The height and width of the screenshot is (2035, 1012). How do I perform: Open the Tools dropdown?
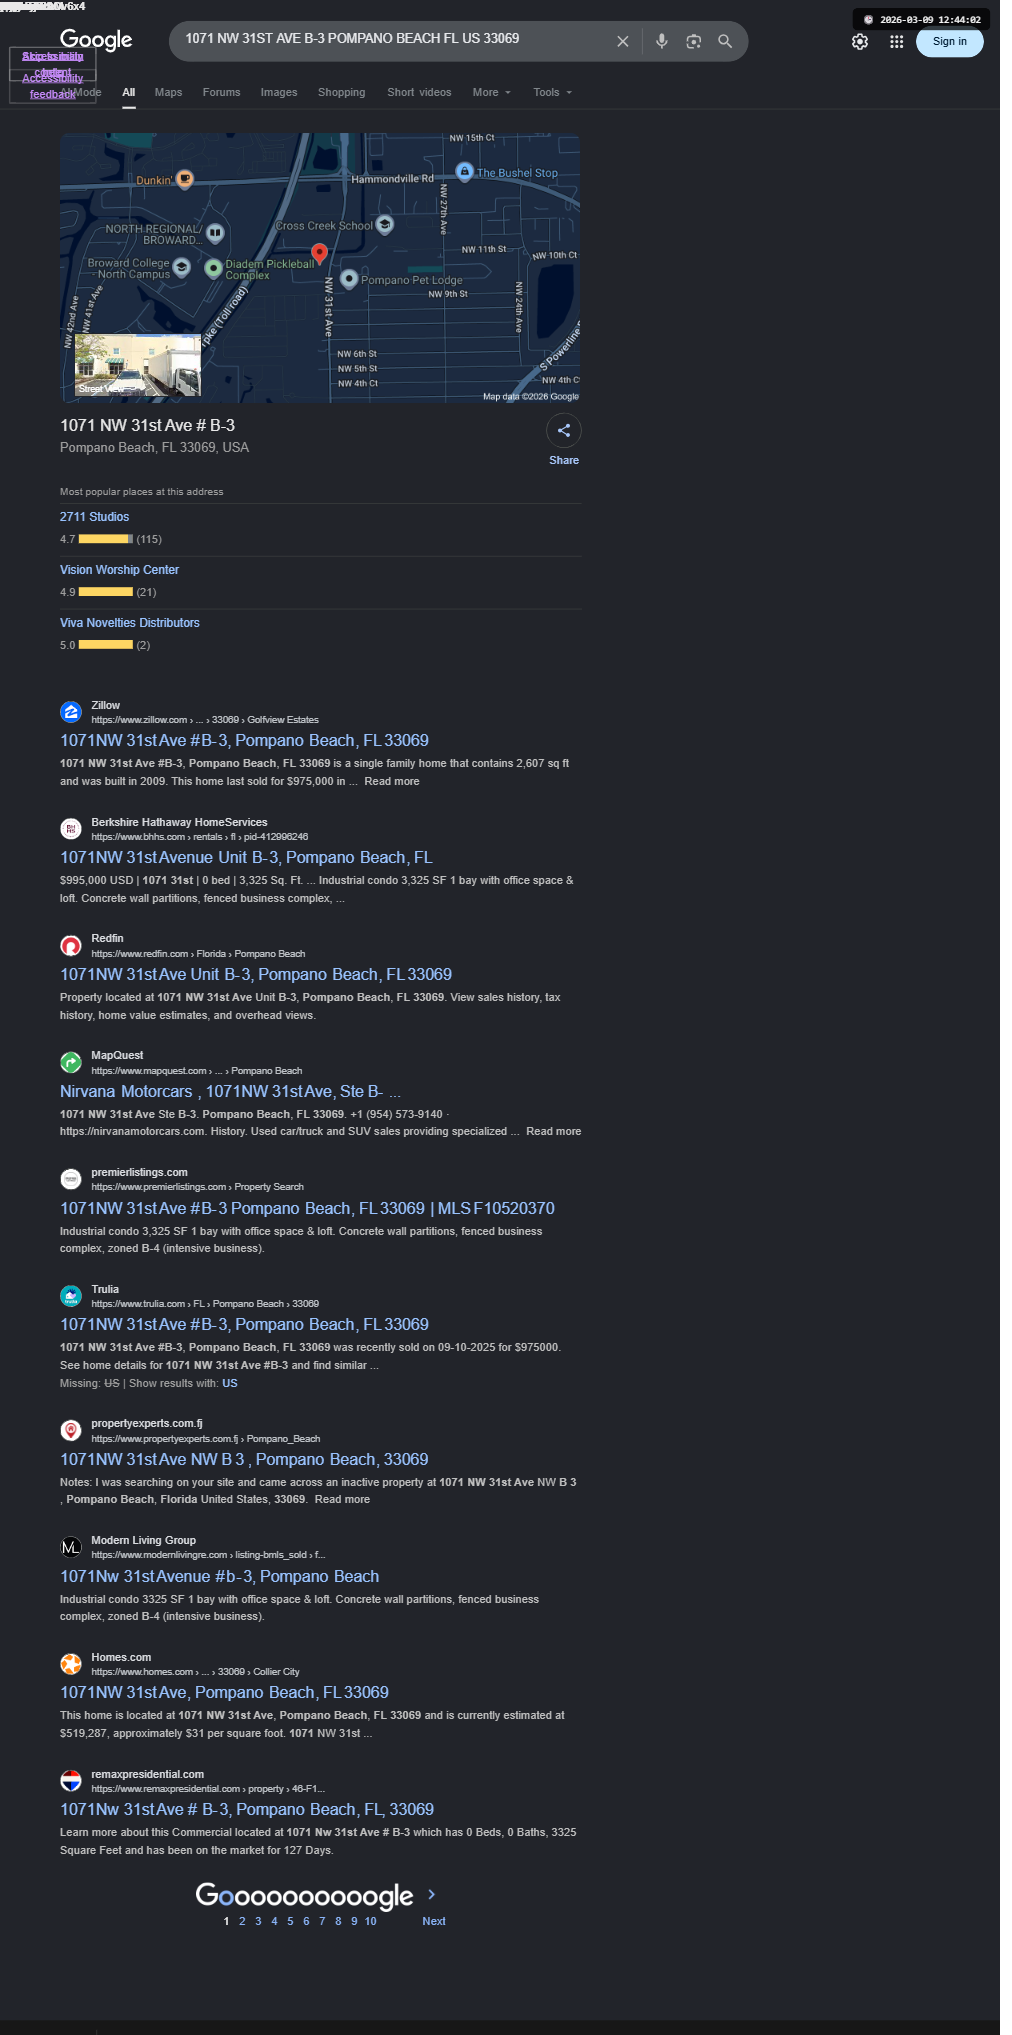[553, 92]
